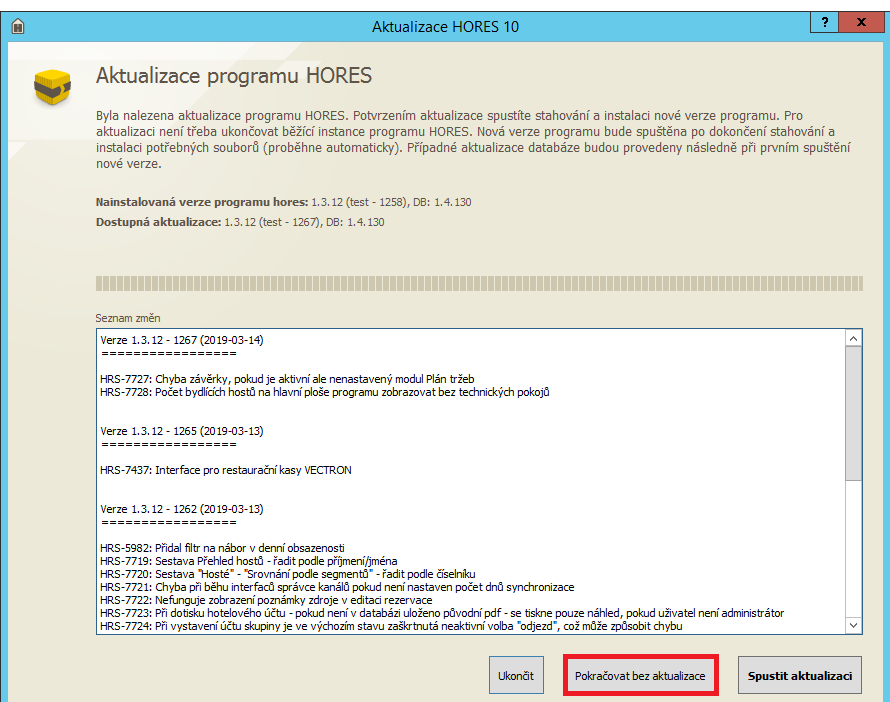Image resolution: width=890 pixels, height=702 pixels.
Task: Click the Verze 1.3.12 - 1267 heading
Action: click(x=182, y=340)
